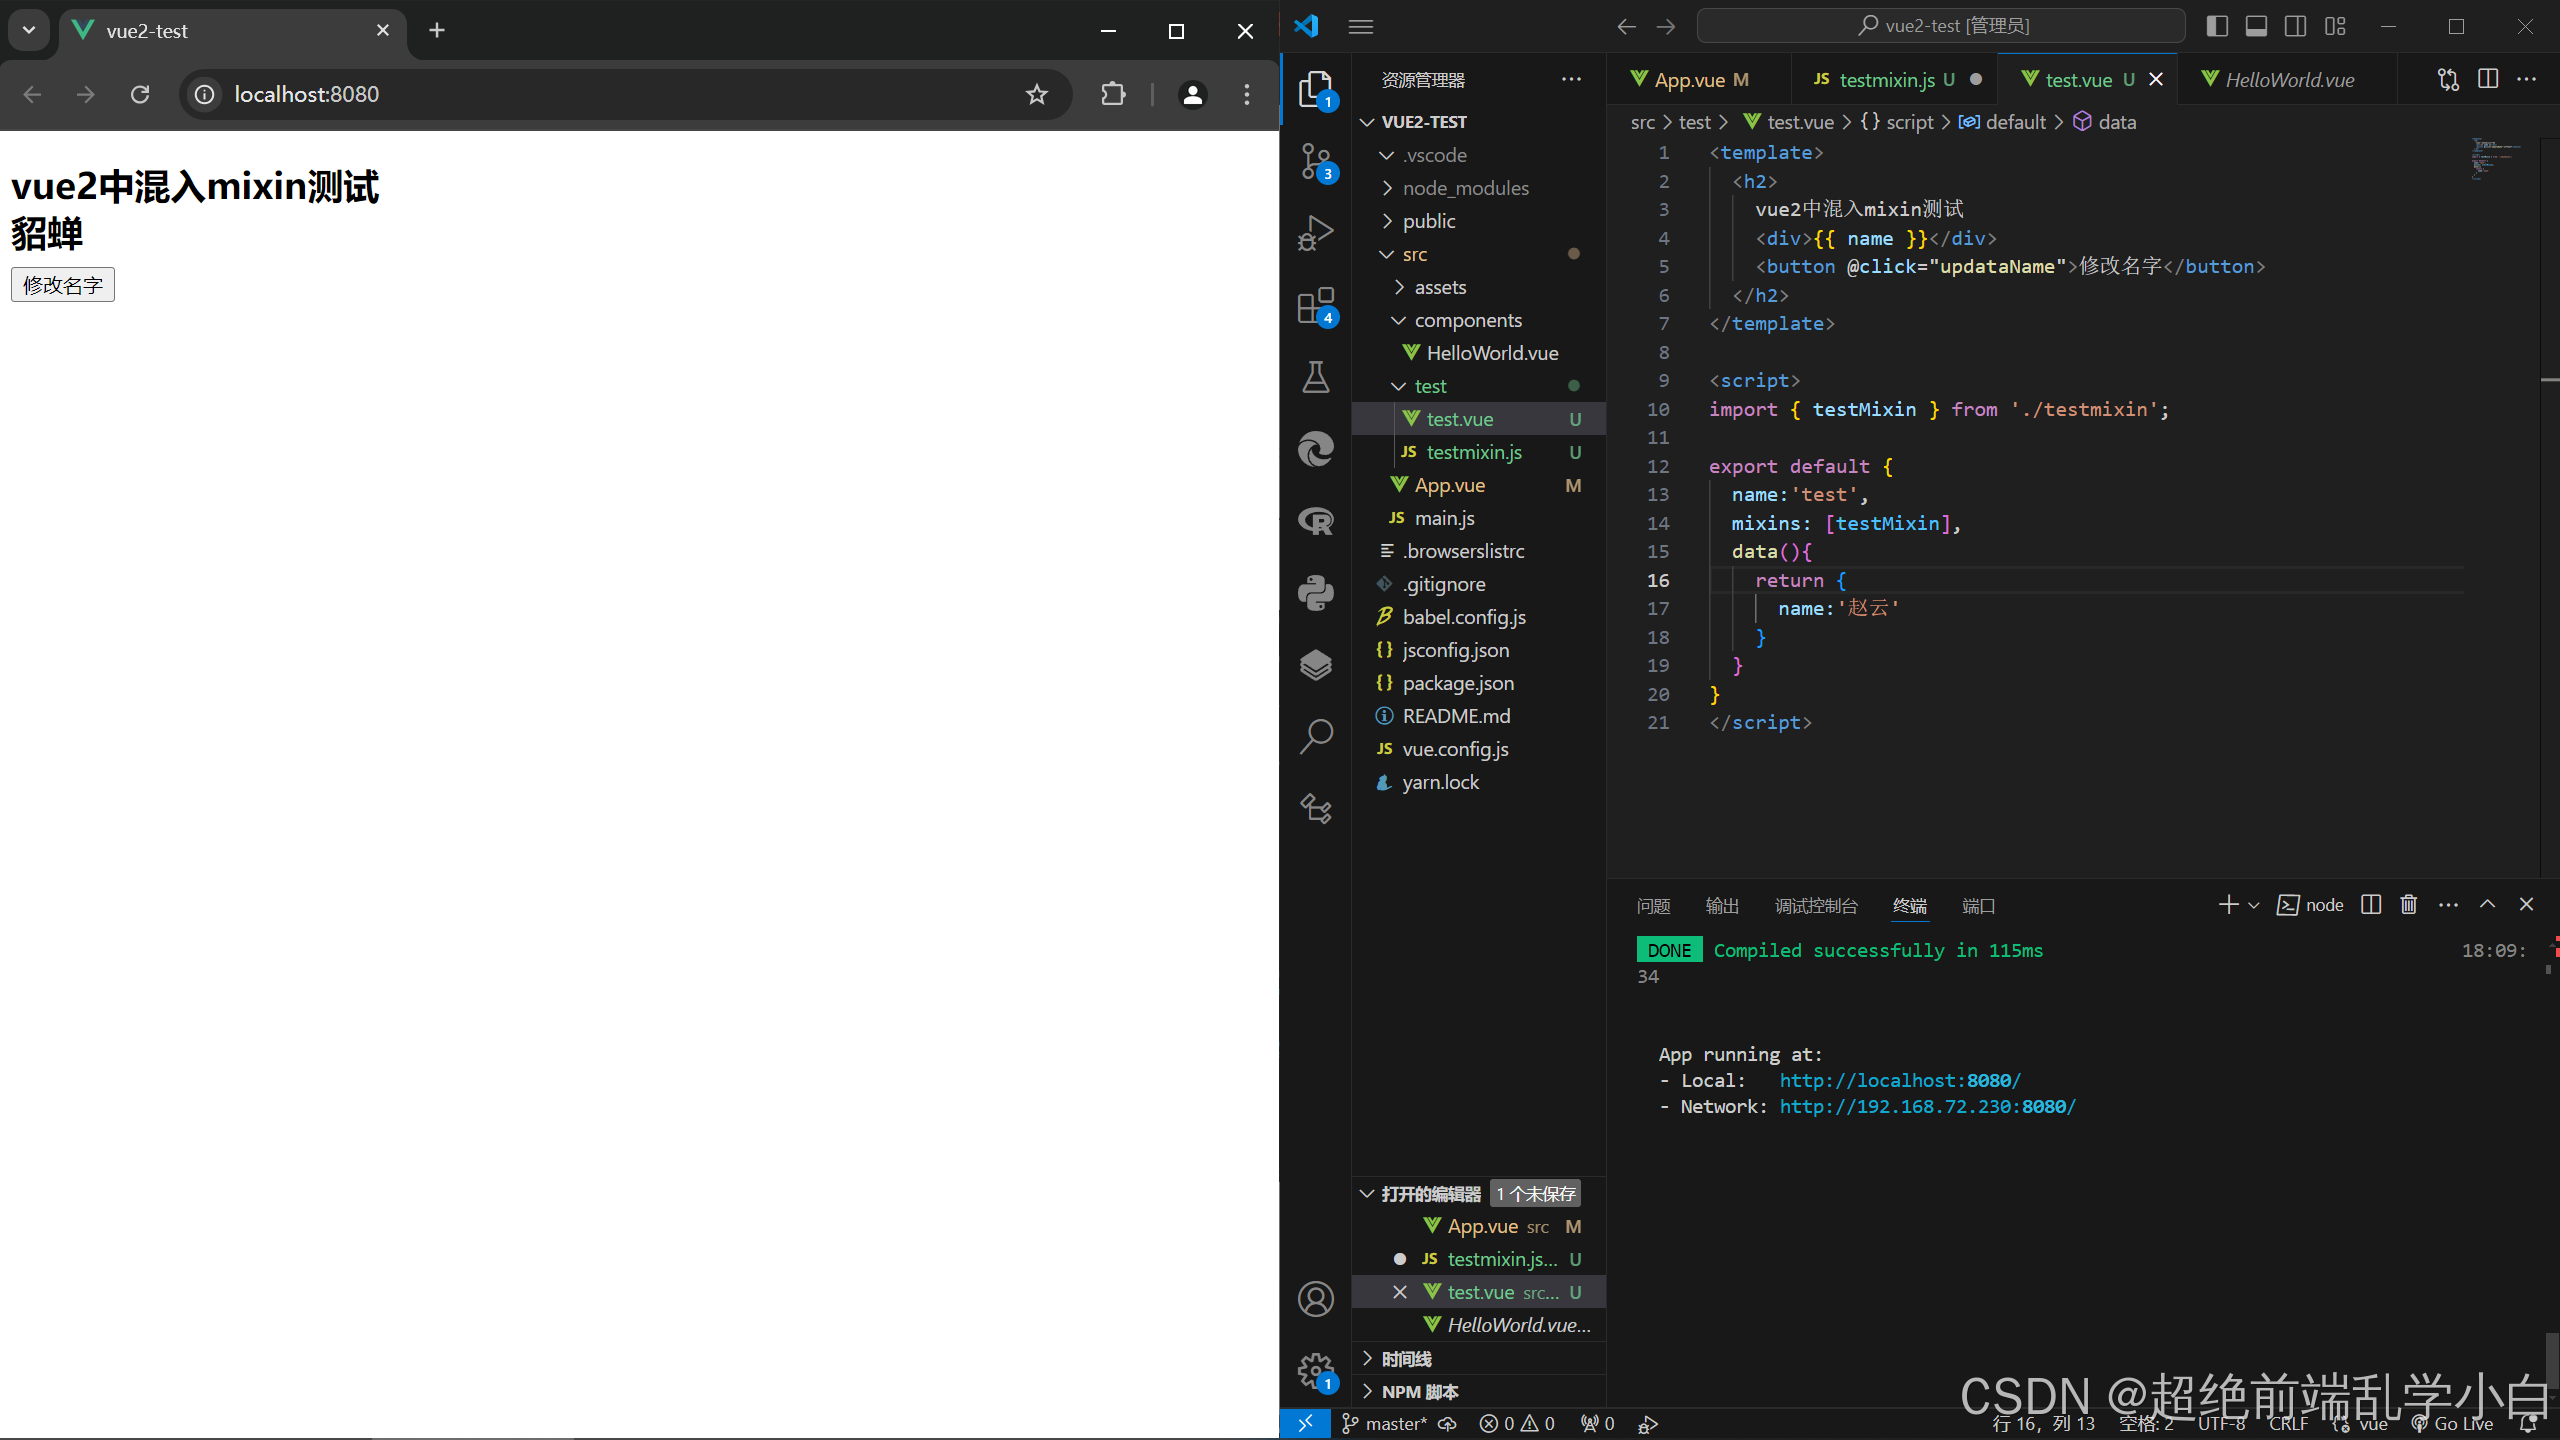2560x1440 pixels.
Task: Open the Search magnifier in activity bar
Action: pyautogui.click(x=1315, y=737)
